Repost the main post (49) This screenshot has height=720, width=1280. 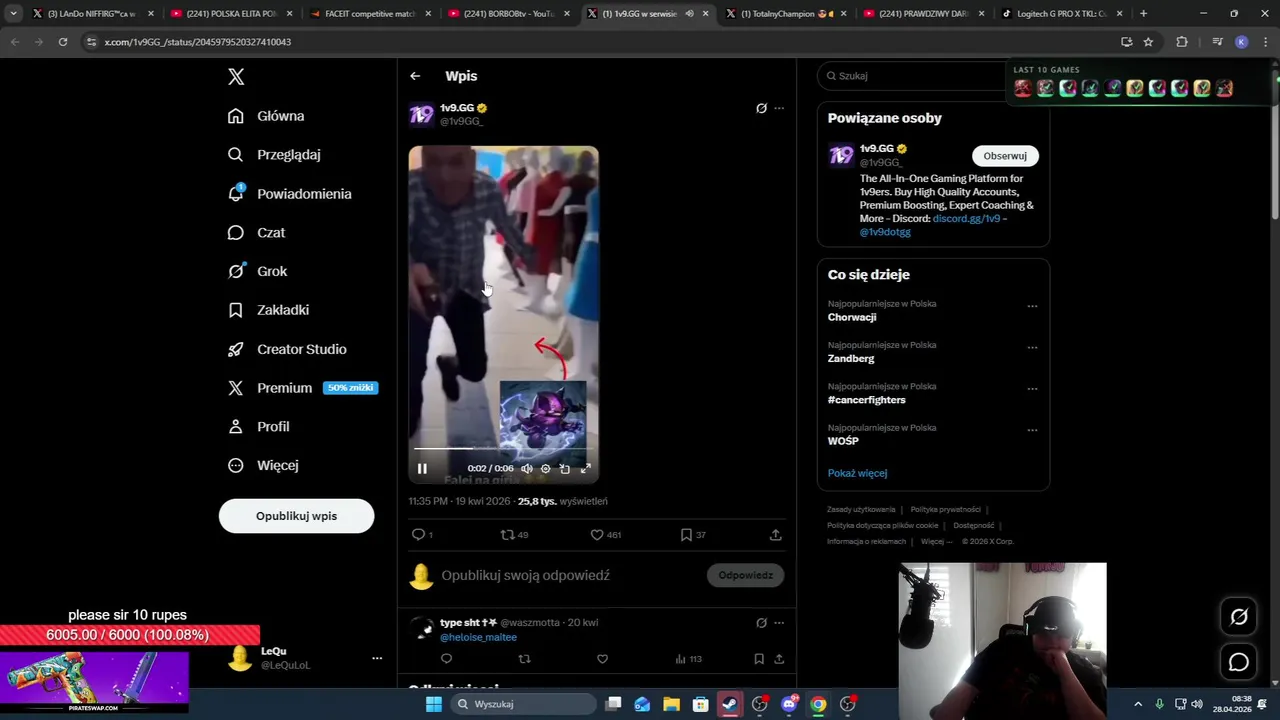pos(514,535)
